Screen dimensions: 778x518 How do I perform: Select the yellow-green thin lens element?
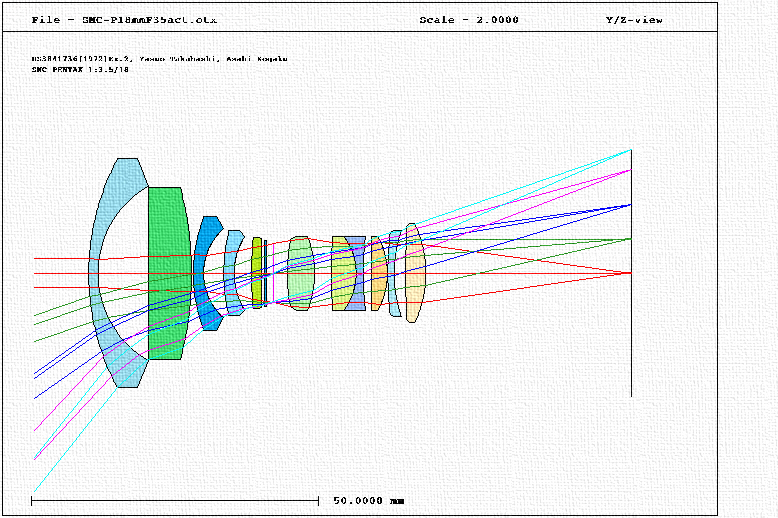click(257, 273)
